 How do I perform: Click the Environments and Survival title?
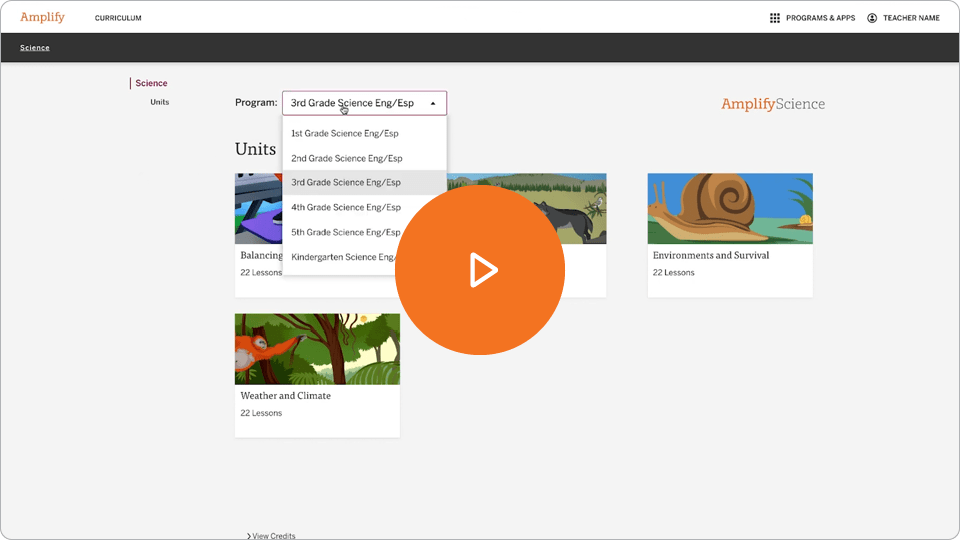711,255
